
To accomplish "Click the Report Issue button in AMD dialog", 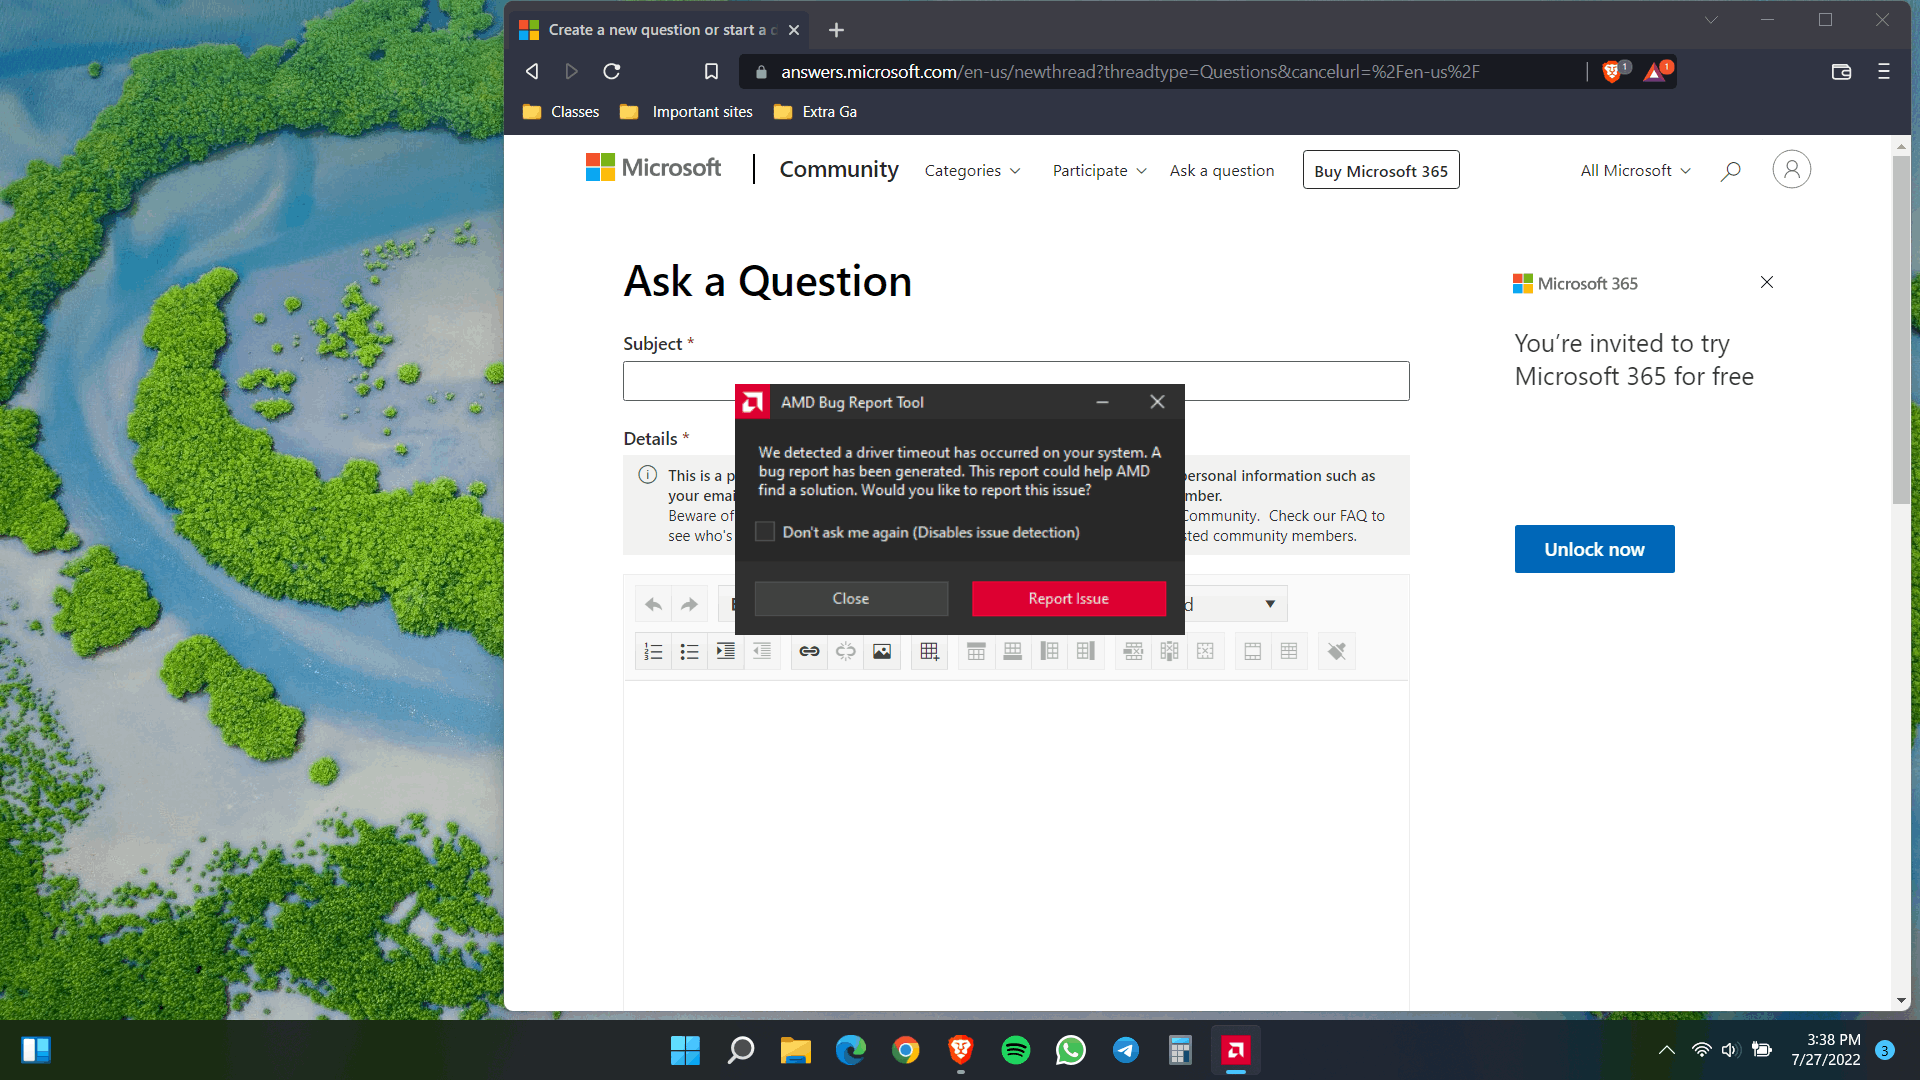I will [x=1068, y=599].
